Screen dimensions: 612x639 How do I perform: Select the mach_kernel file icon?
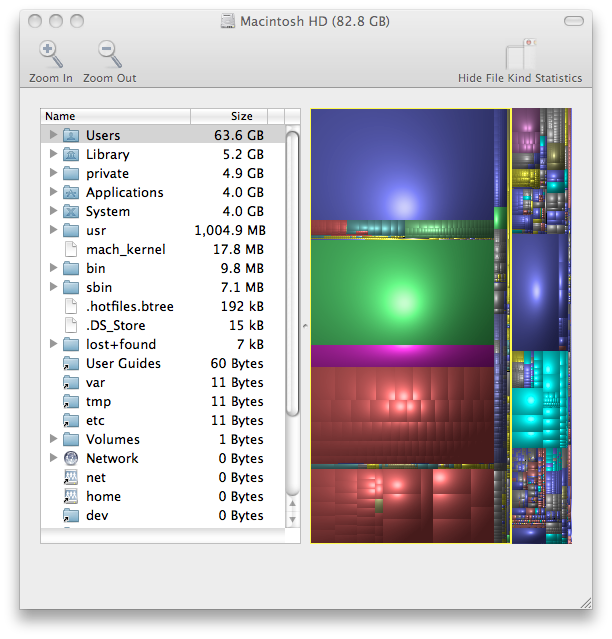pyautogui.click(x=71, y=249)
